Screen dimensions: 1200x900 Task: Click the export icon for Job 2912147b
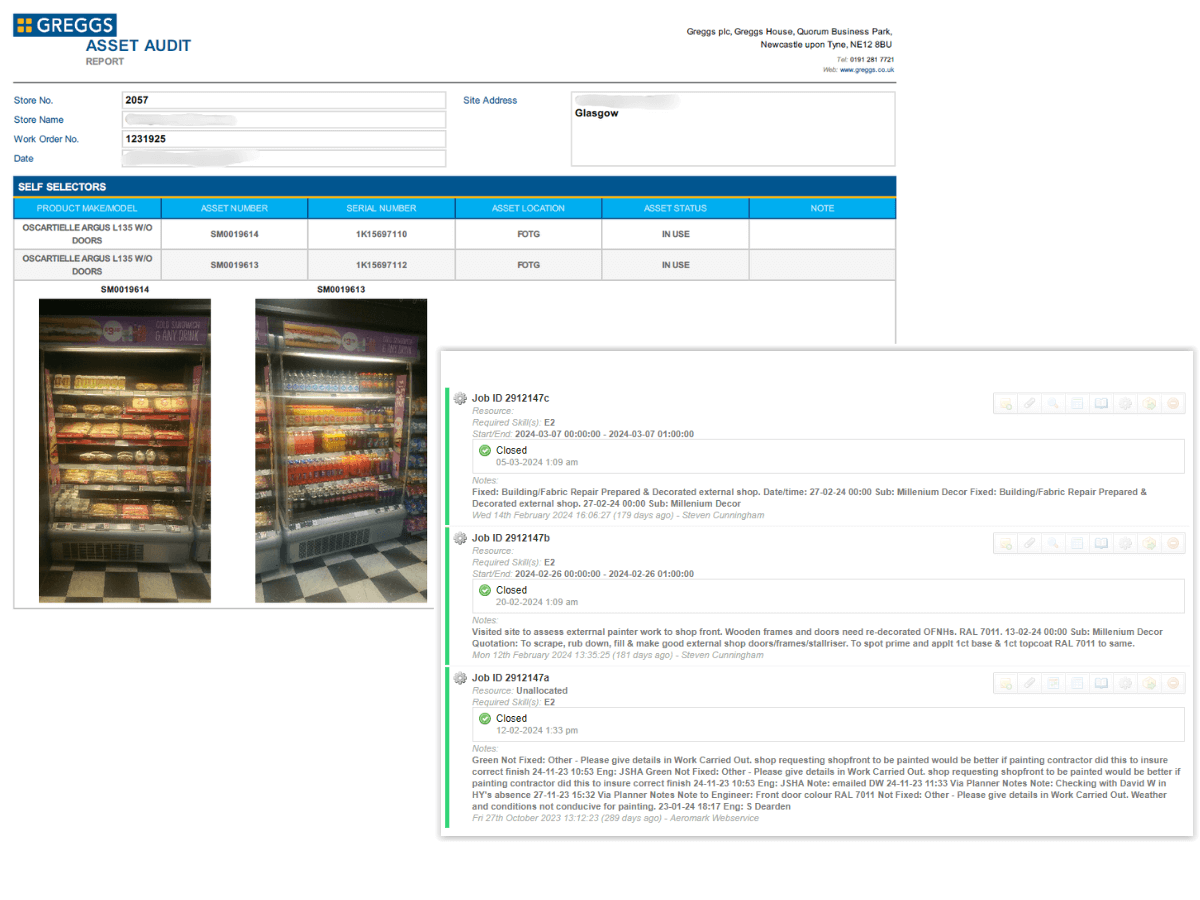pos(1148,543)
